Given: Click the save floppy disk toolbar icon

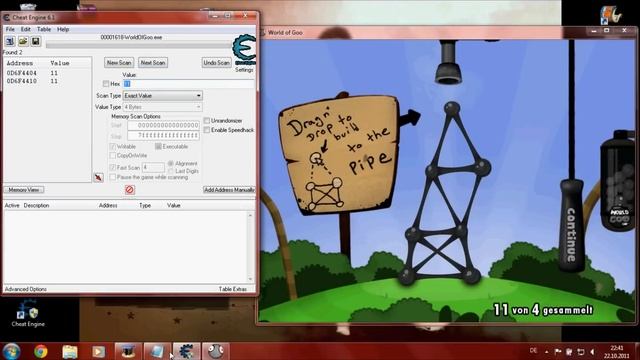Looking at the screenshot, I should [x=36, y=41].
